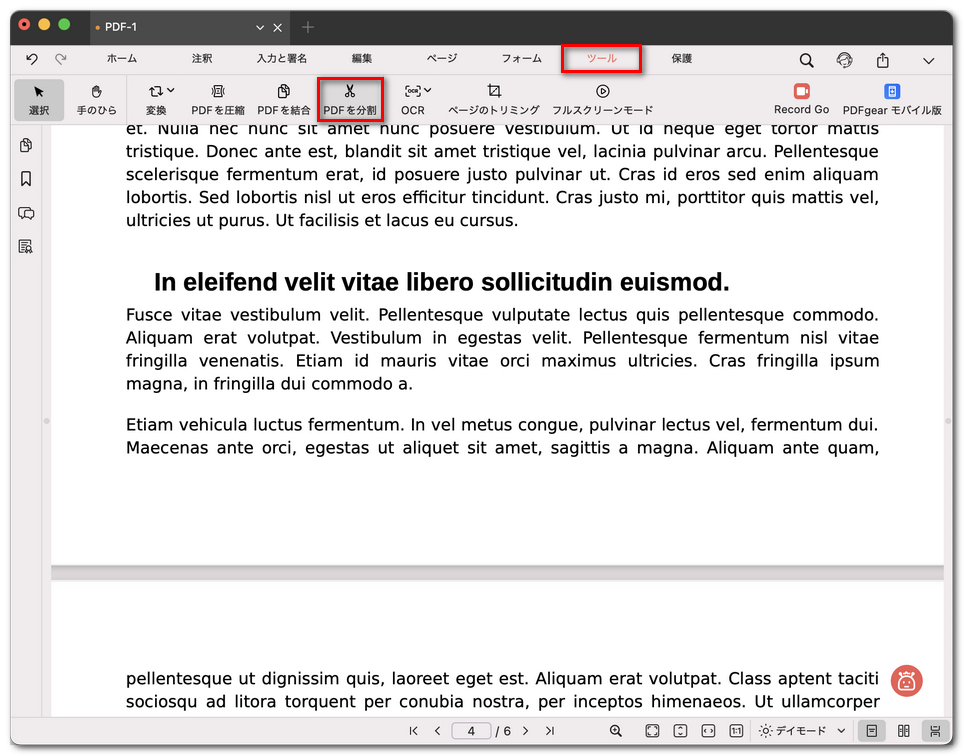Image resolution: width=964 pixels, height=756 pixels.
Task: Open the search-results sidebar panel icon
Action: click(26, 246)
